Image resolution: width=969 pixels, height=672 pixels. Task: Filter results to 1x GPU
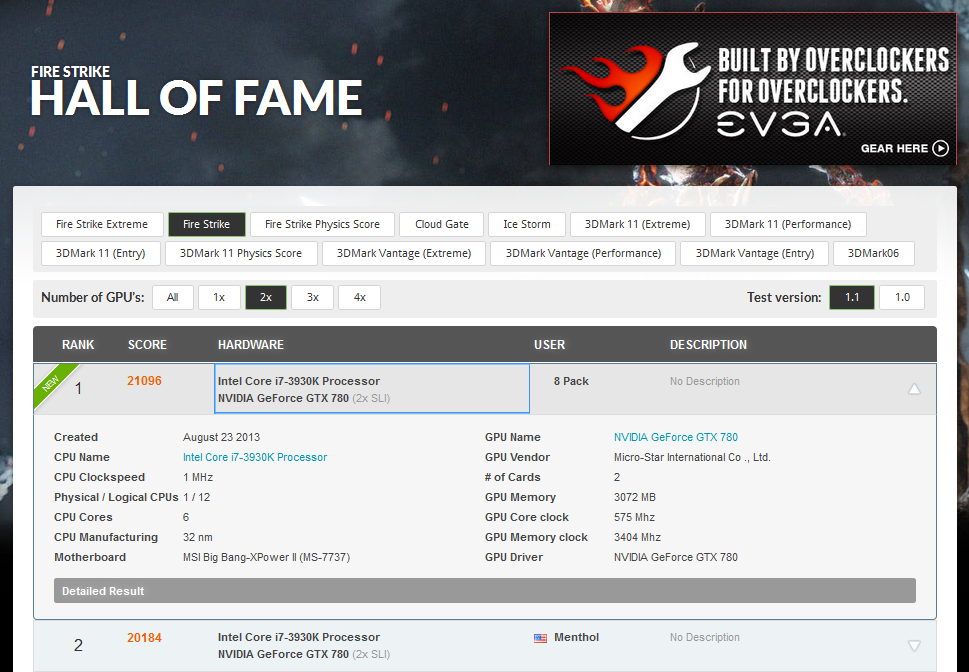coord(219,297)
